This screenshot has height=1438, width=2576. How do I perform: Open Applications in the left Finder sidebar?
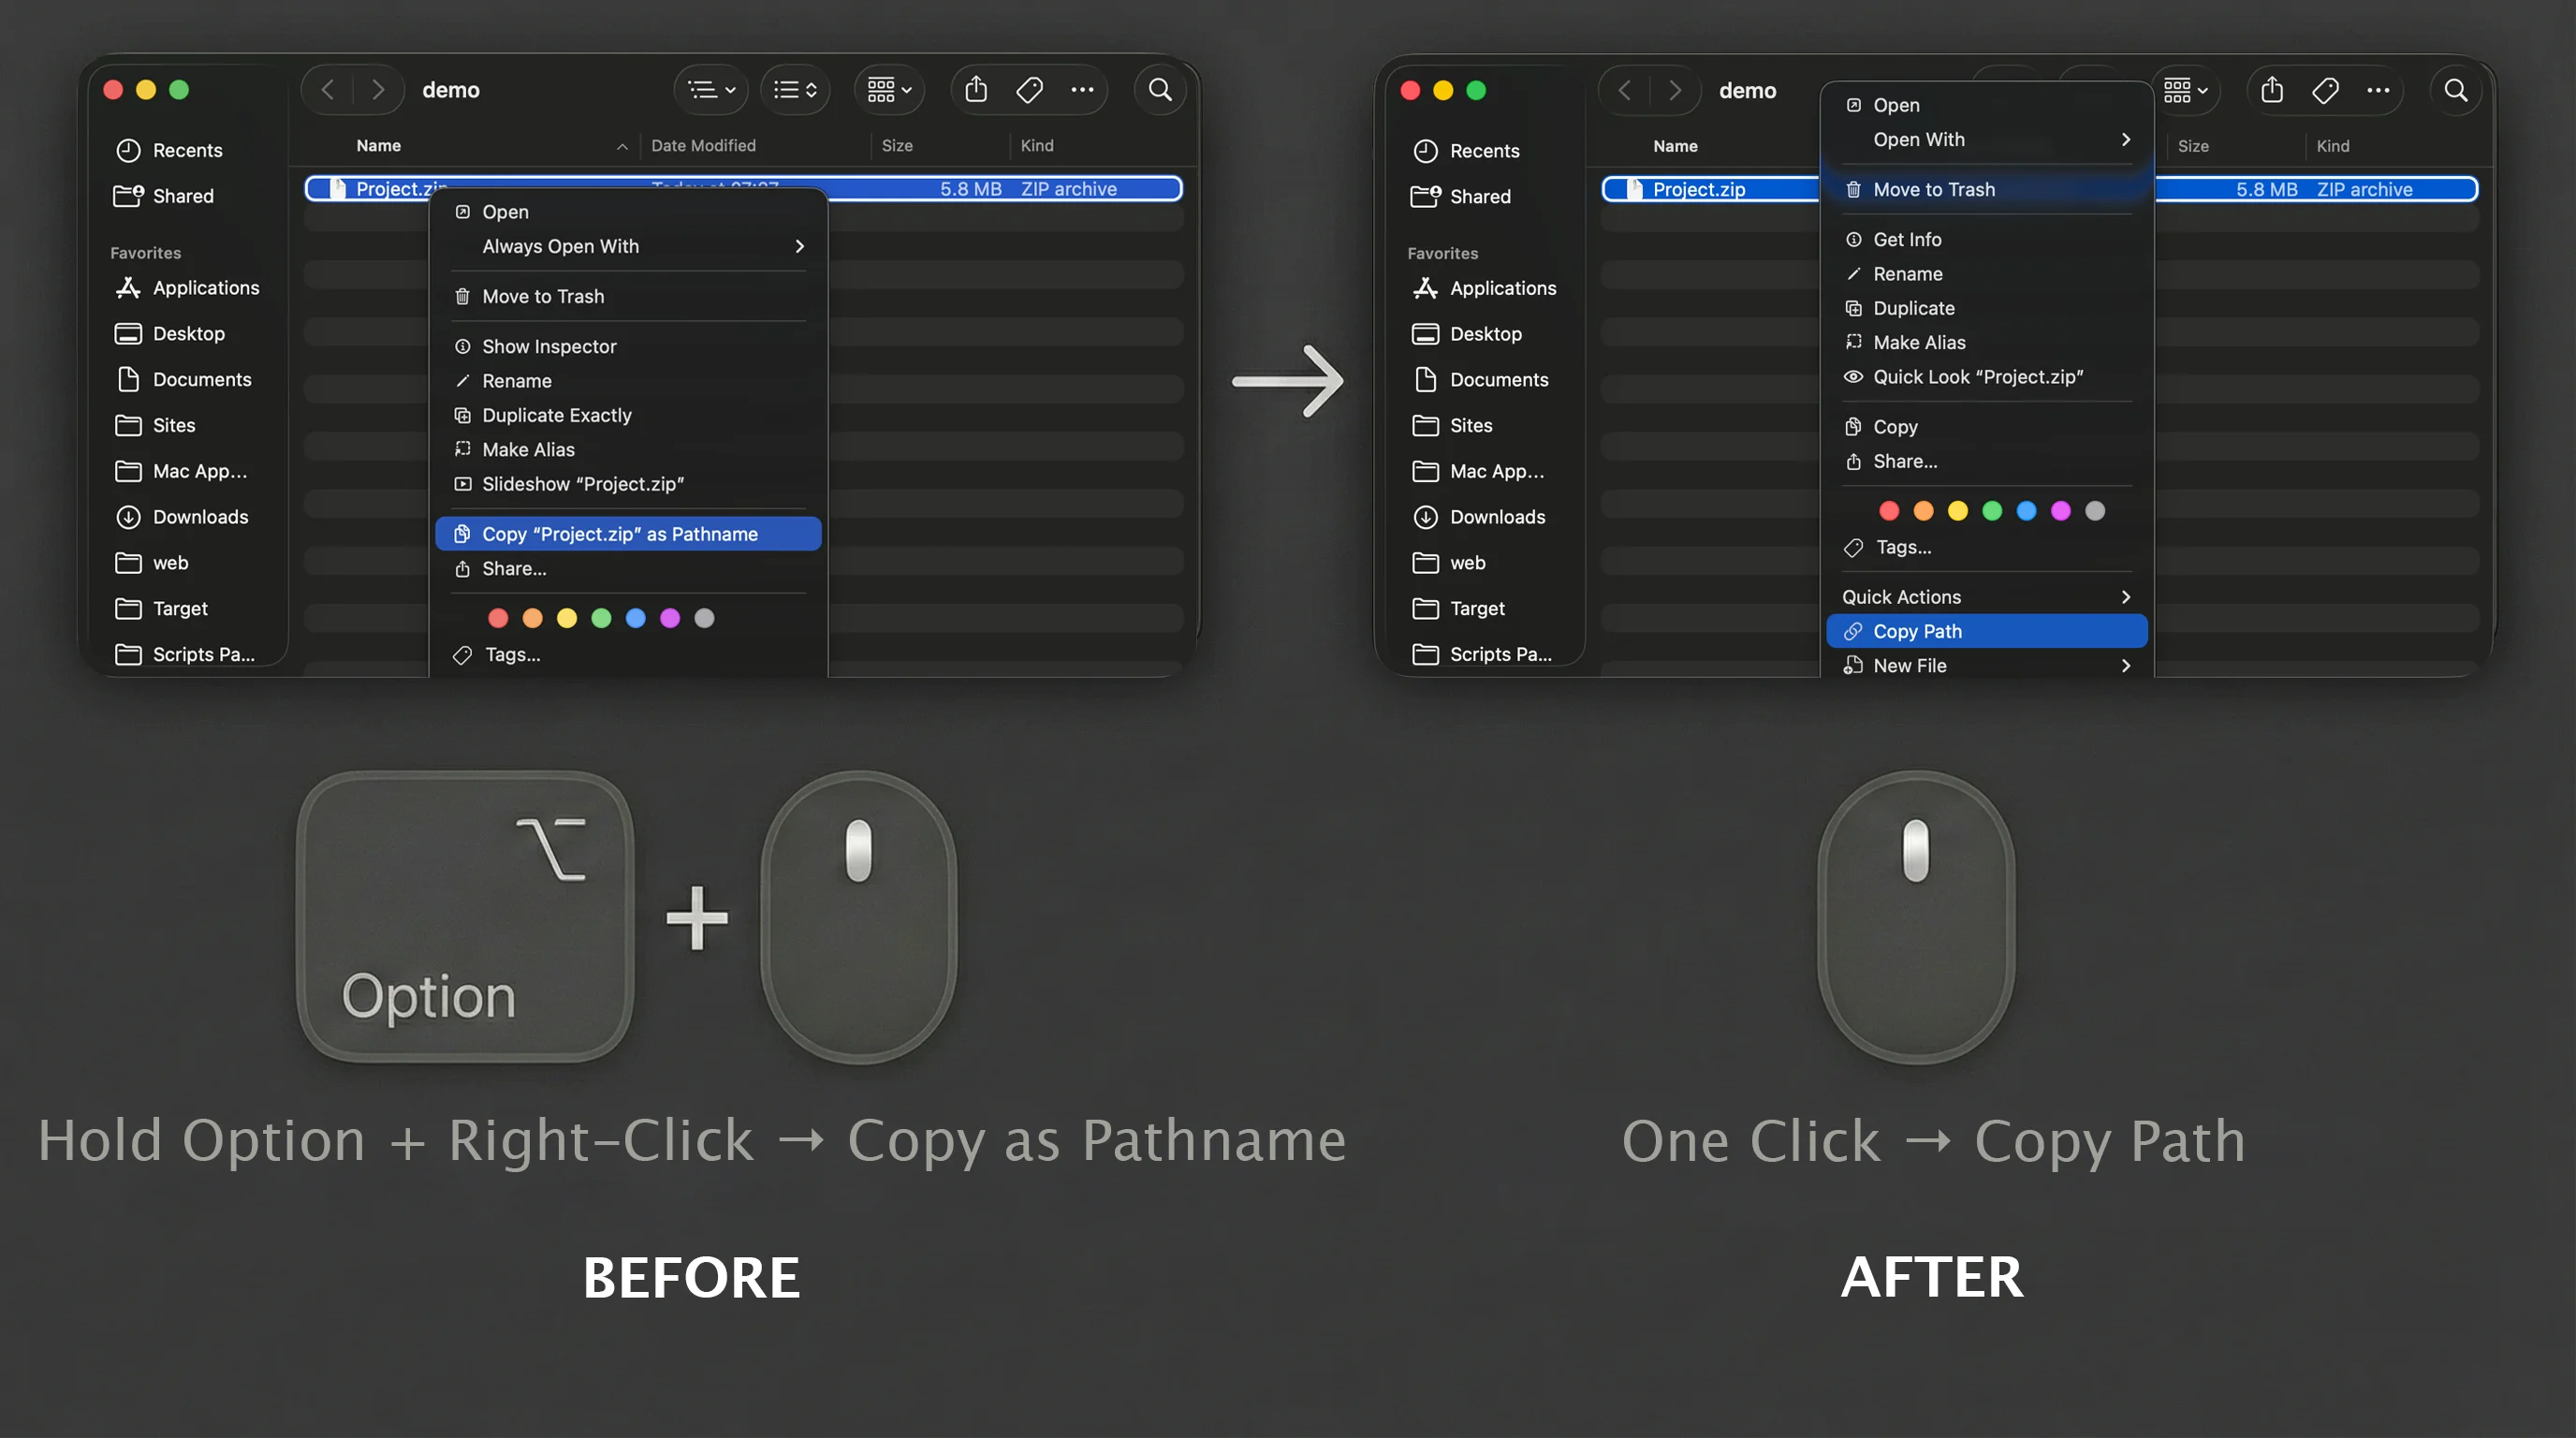pos(187,288)
